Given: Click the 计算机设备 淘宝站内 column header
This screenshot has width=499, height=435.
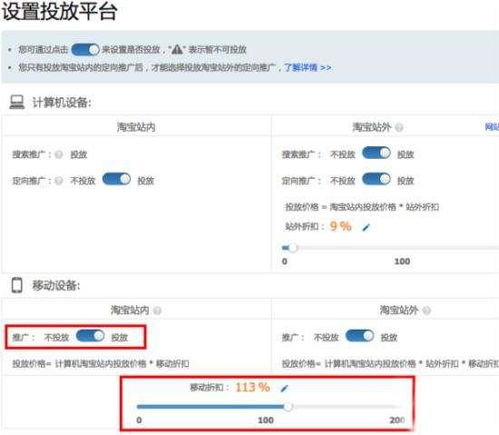Looking at the screenshot, I should pyautogui.click(x=136, y=127).
